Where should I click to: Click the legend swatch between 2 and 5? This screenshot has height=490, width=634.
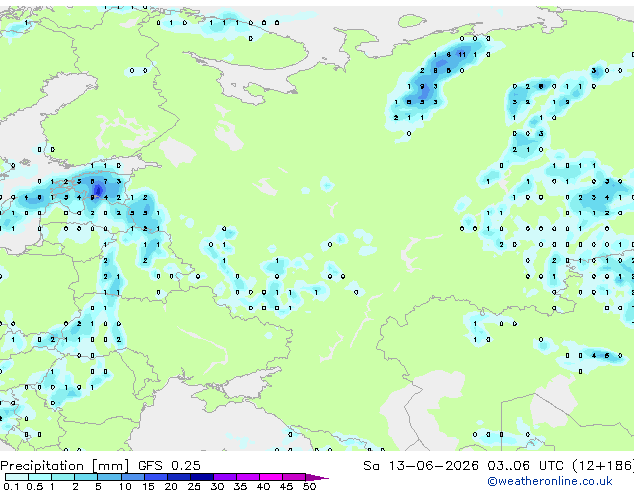coord(86,477)
